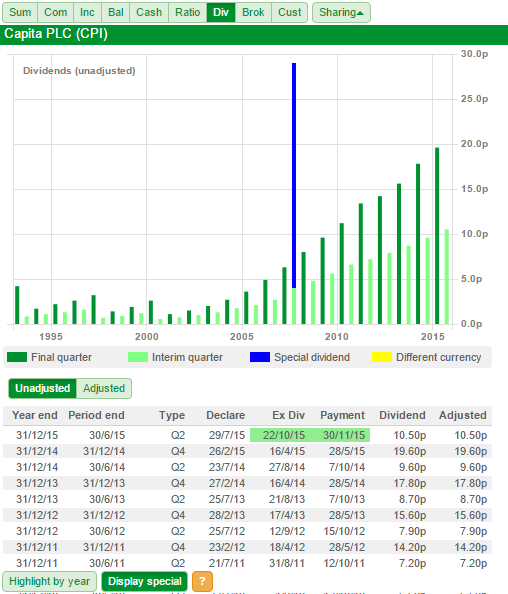The width and height of the screenshot is (508, 594).
Task: Click the Capita PLC (CPI) title
Action: pos(56,34)
